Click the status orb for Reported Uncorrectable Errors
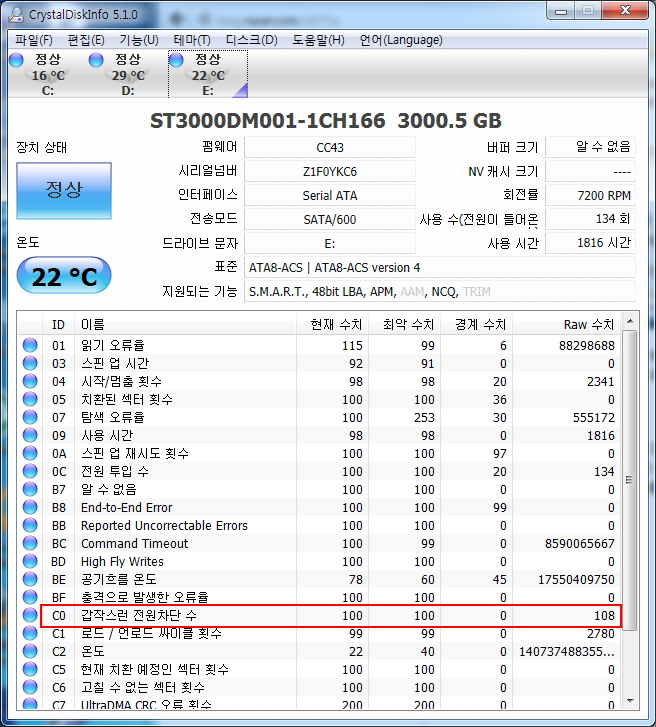 coord(30,525)
